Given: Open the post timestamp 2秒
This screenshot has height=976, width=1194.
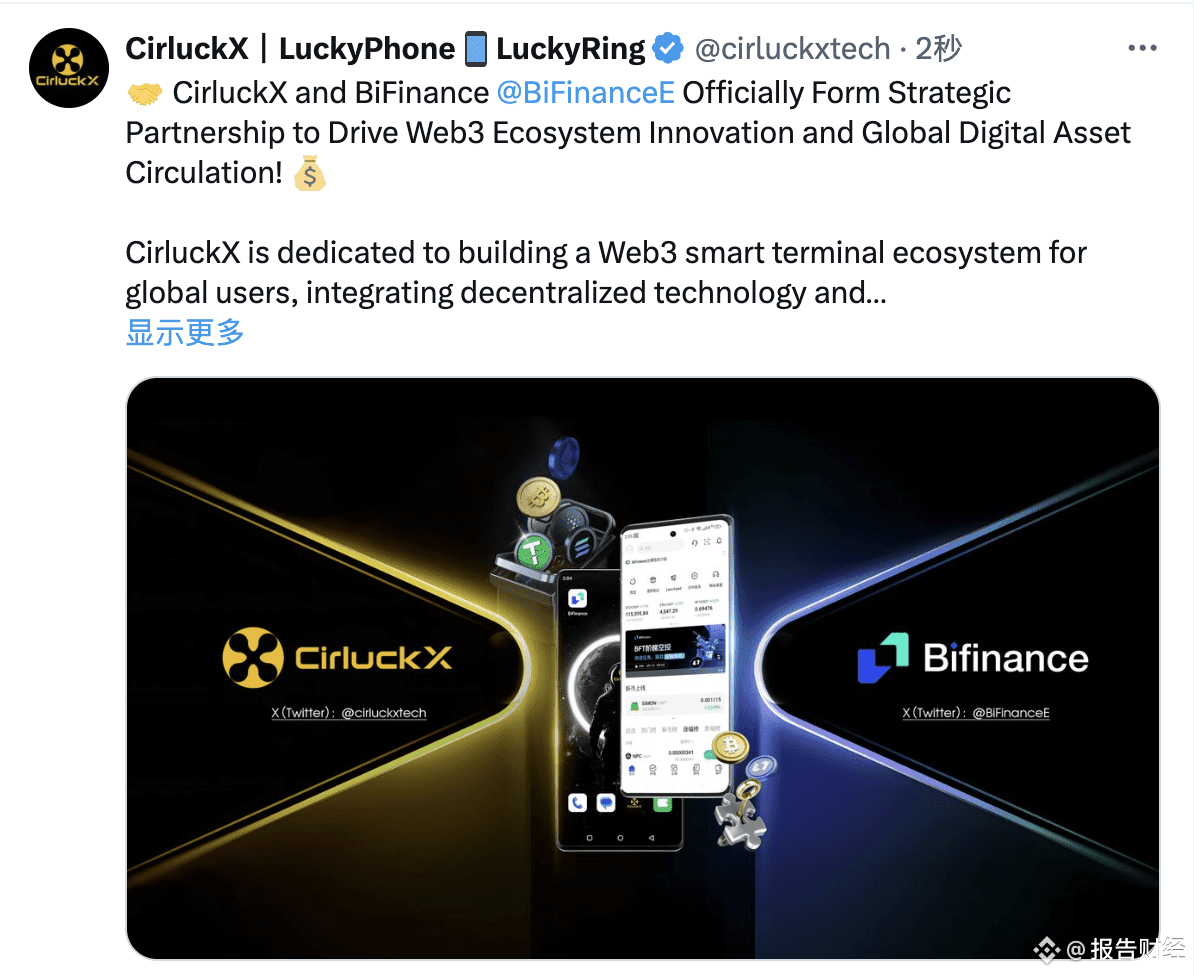Looking at the screenshot, I should click(938, 49).
